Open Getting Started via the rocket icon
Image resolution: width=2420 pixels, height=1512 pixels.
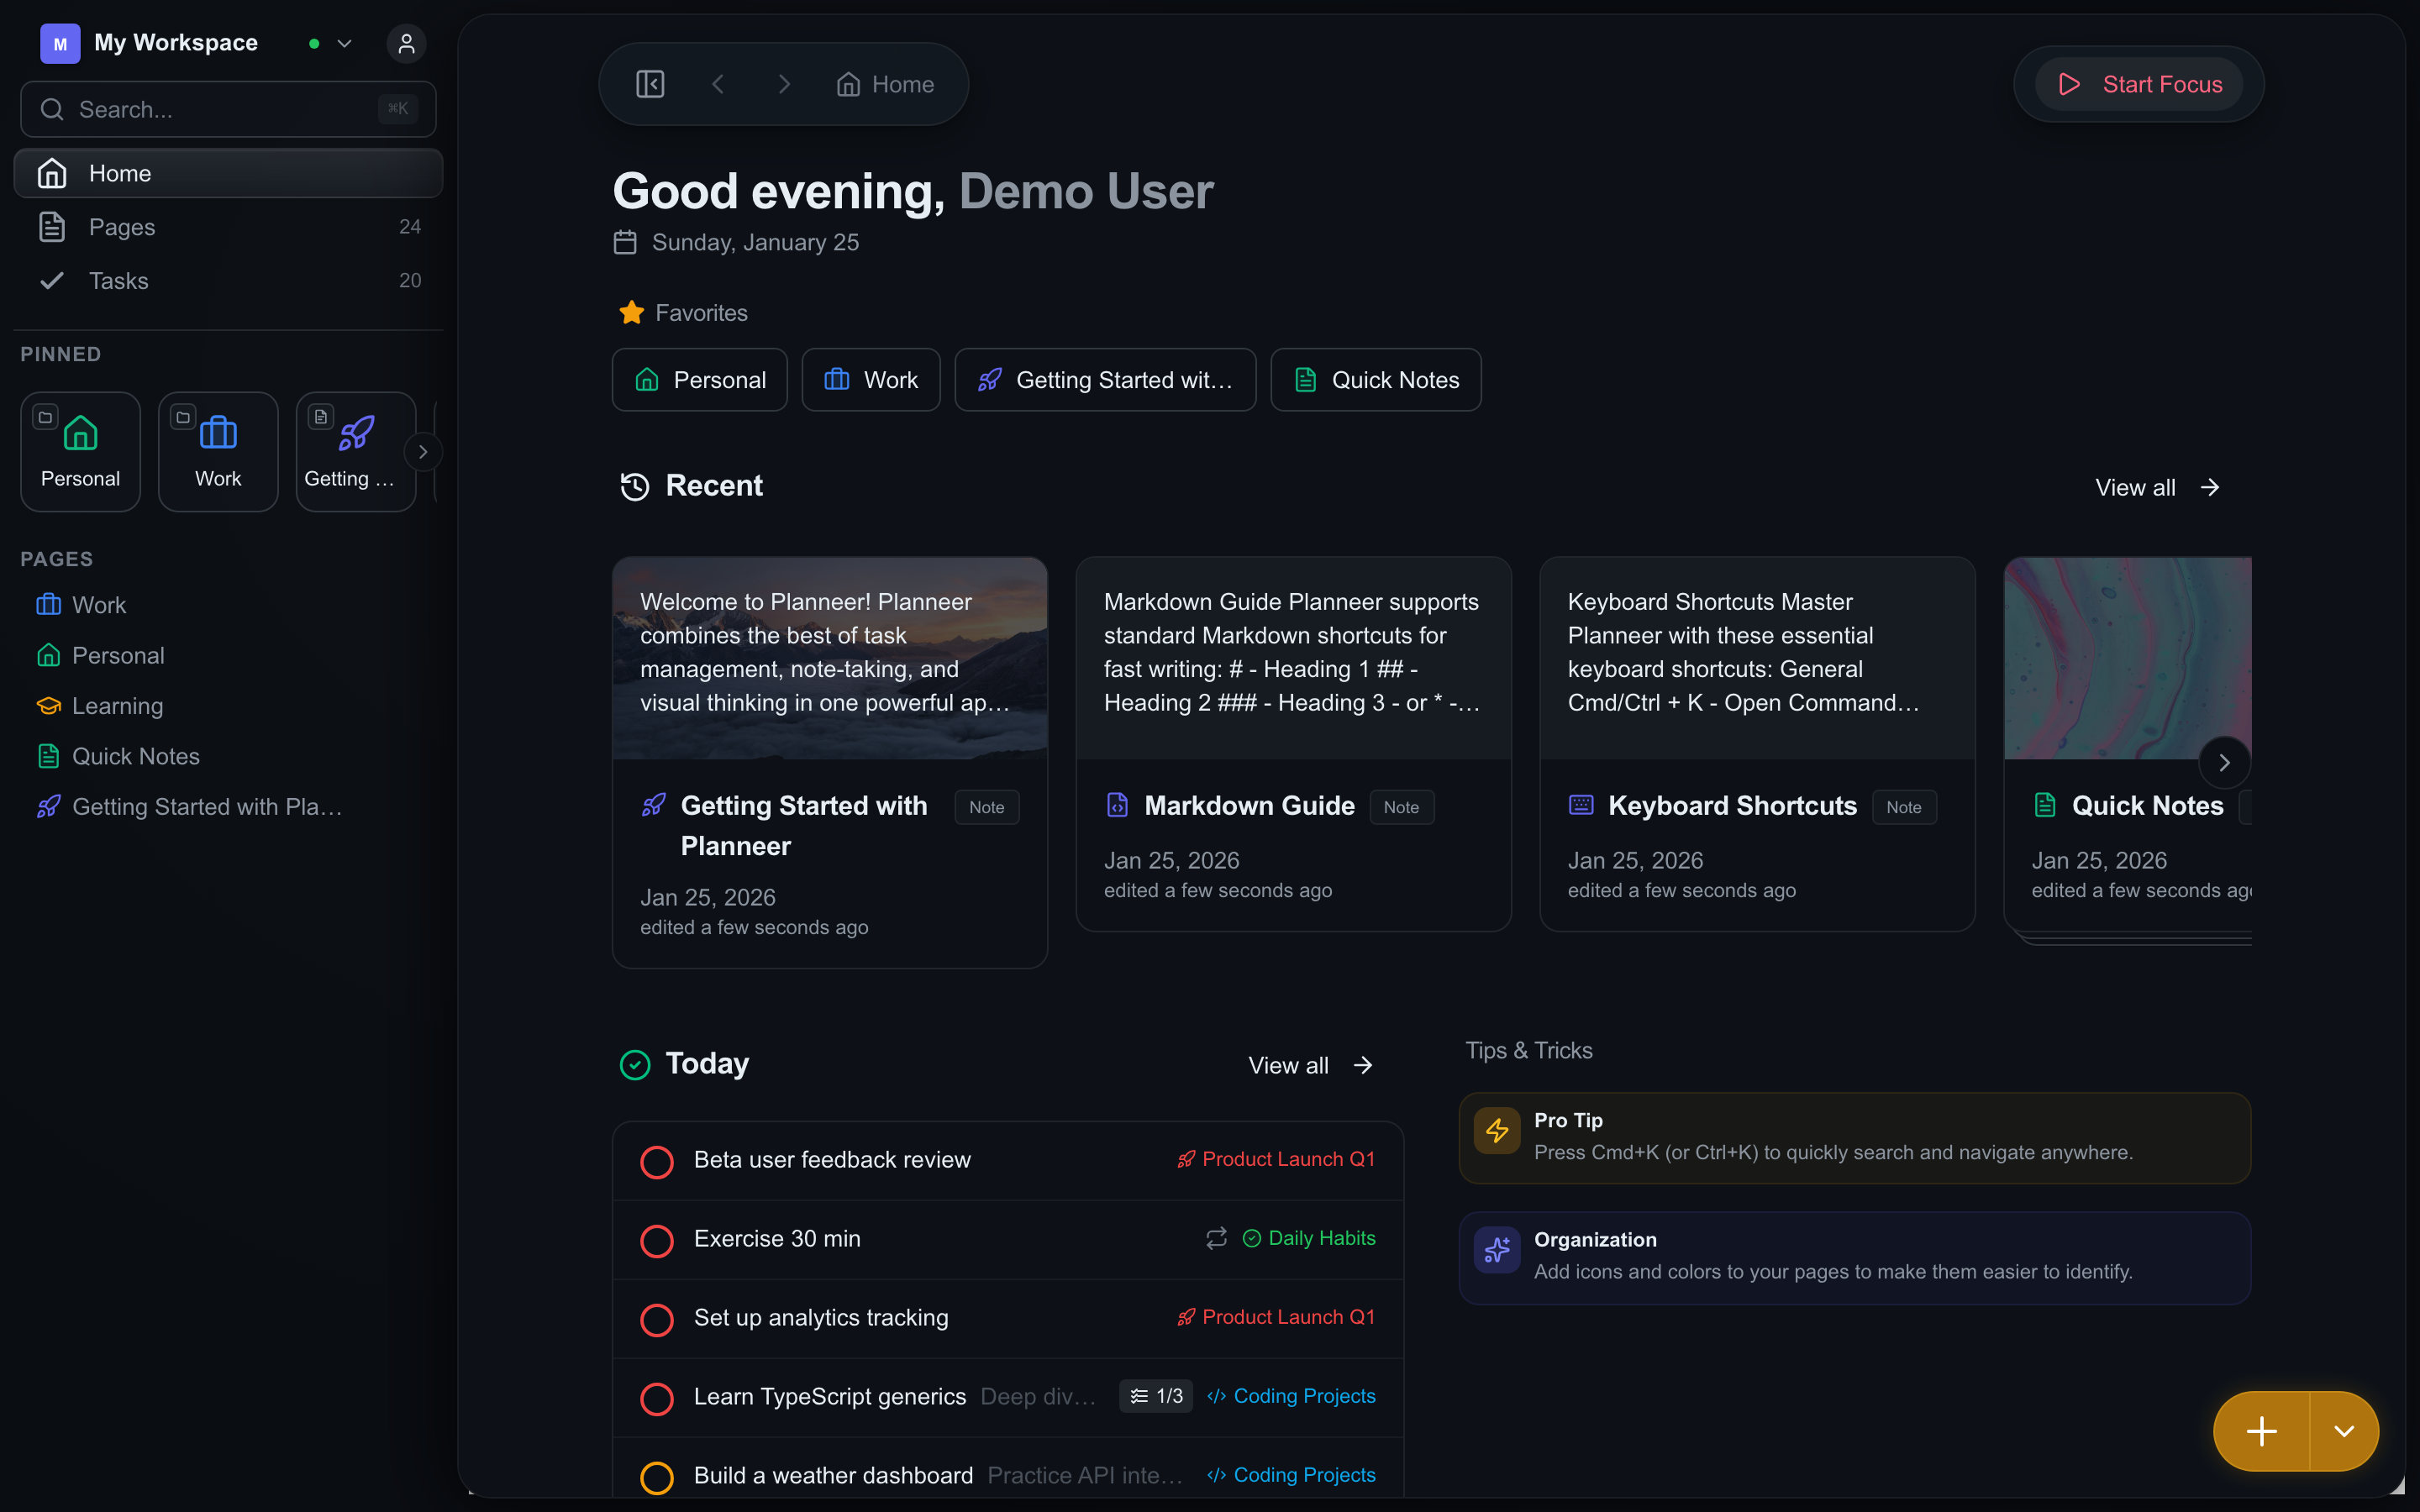[49, 806]
